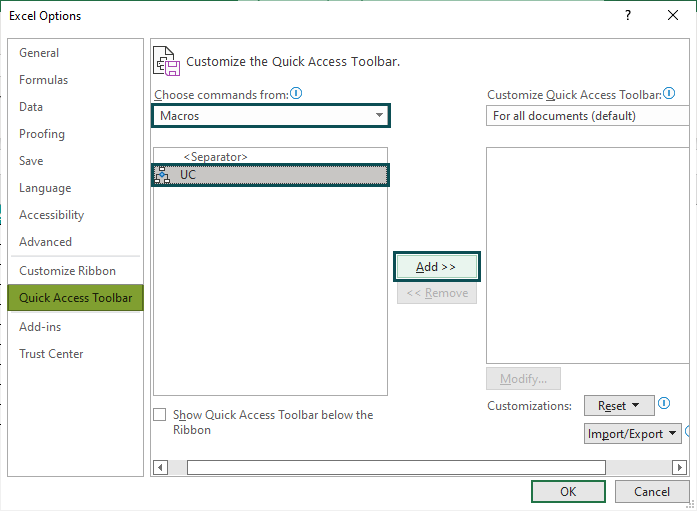Screen dimensions: 697x511
Task: Select the <Separator> list entry
Action: coord(270,157)
